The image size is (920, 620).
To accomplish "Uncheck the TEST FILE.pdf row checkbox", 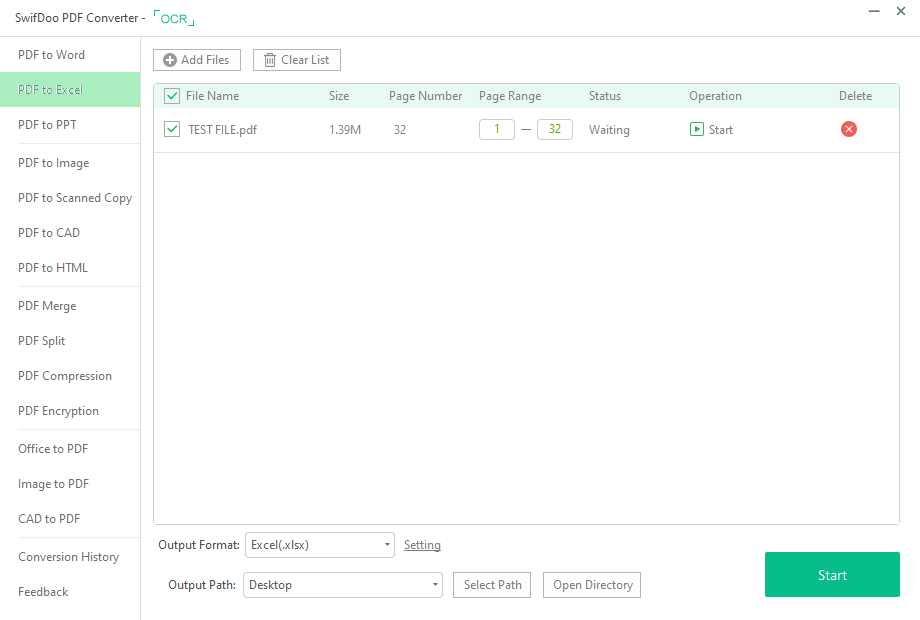I will (172, 129).
